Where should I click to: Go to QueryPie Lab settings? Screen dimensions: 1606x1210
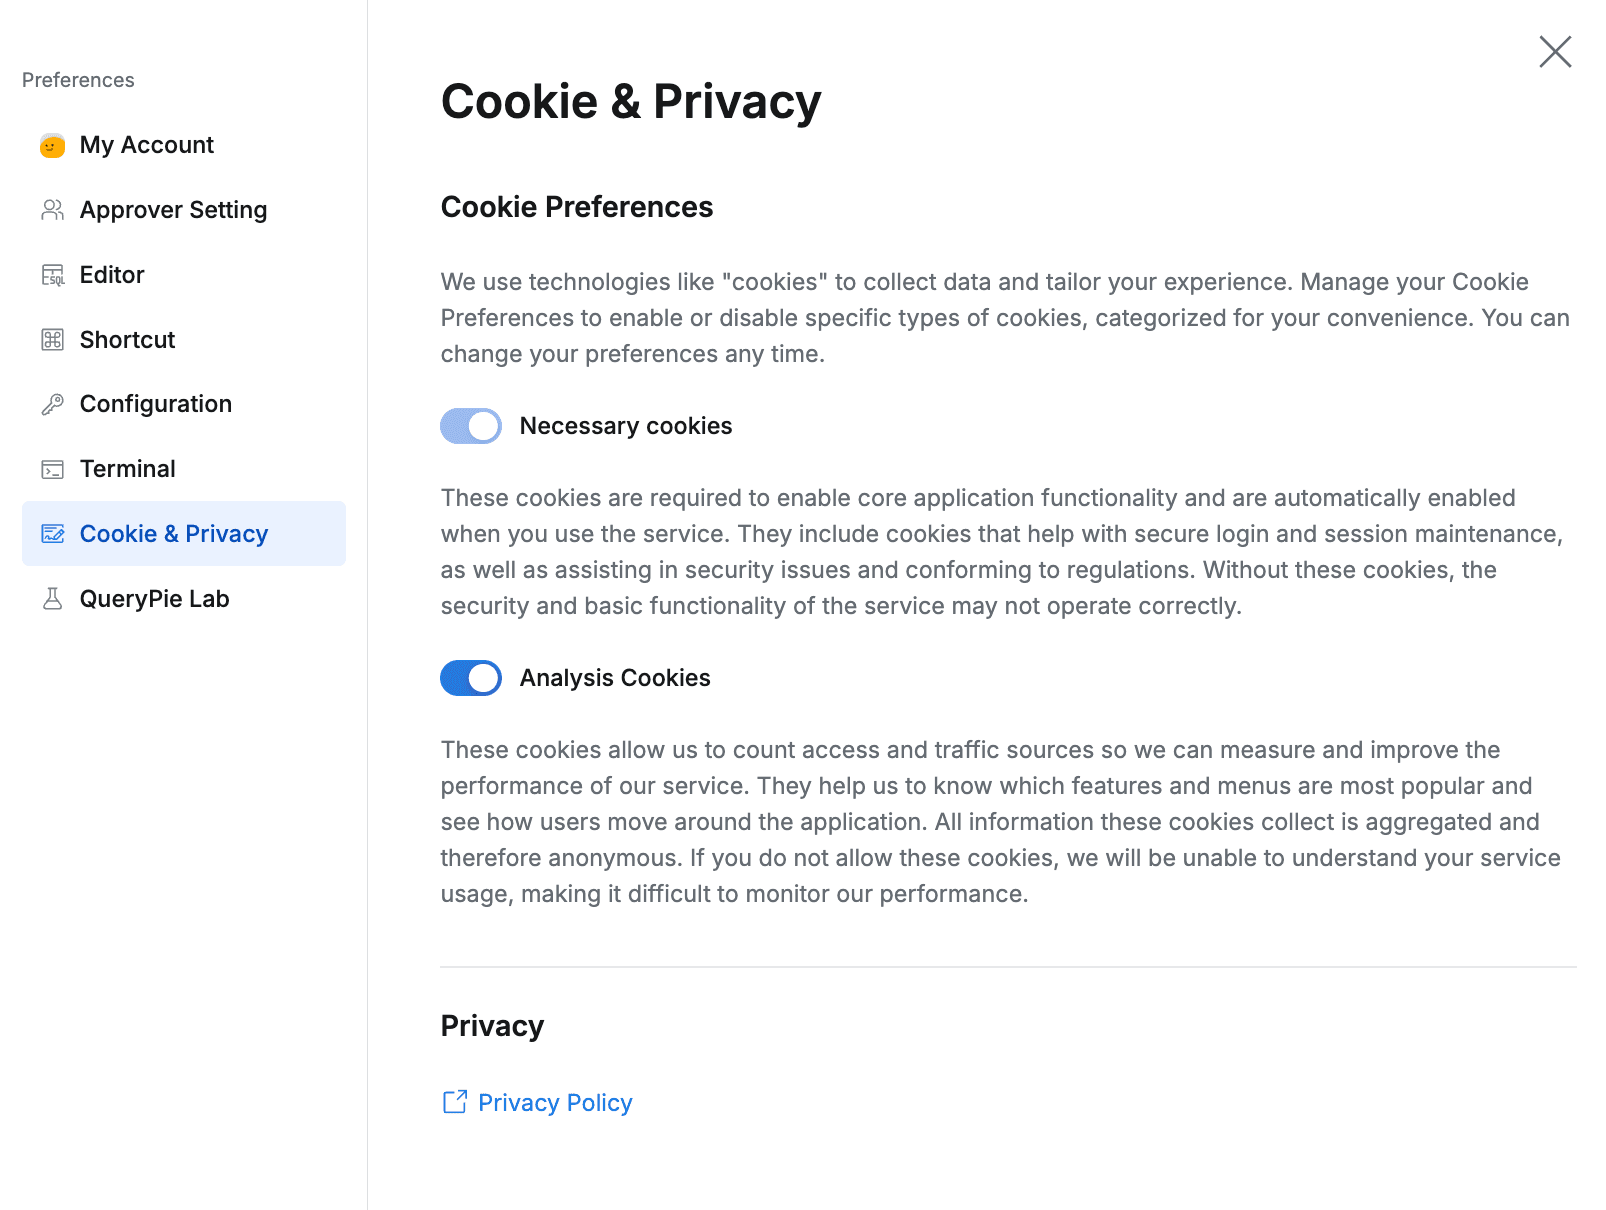(x=156, y=598)
